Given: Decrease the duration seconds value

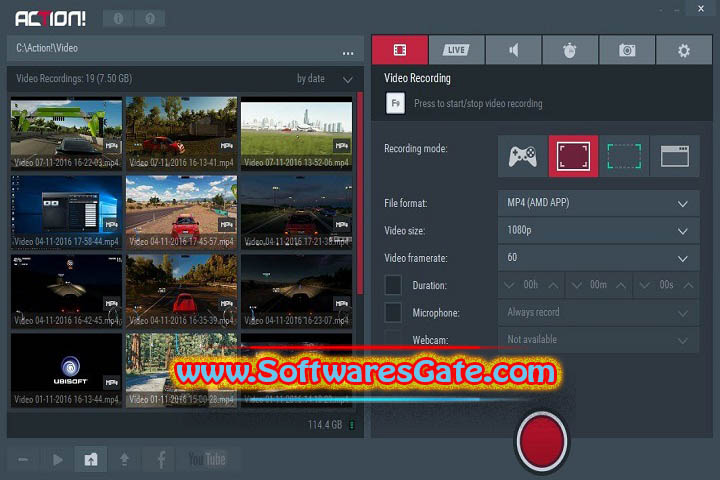Looking at the screenshot, I should (644, 285).
